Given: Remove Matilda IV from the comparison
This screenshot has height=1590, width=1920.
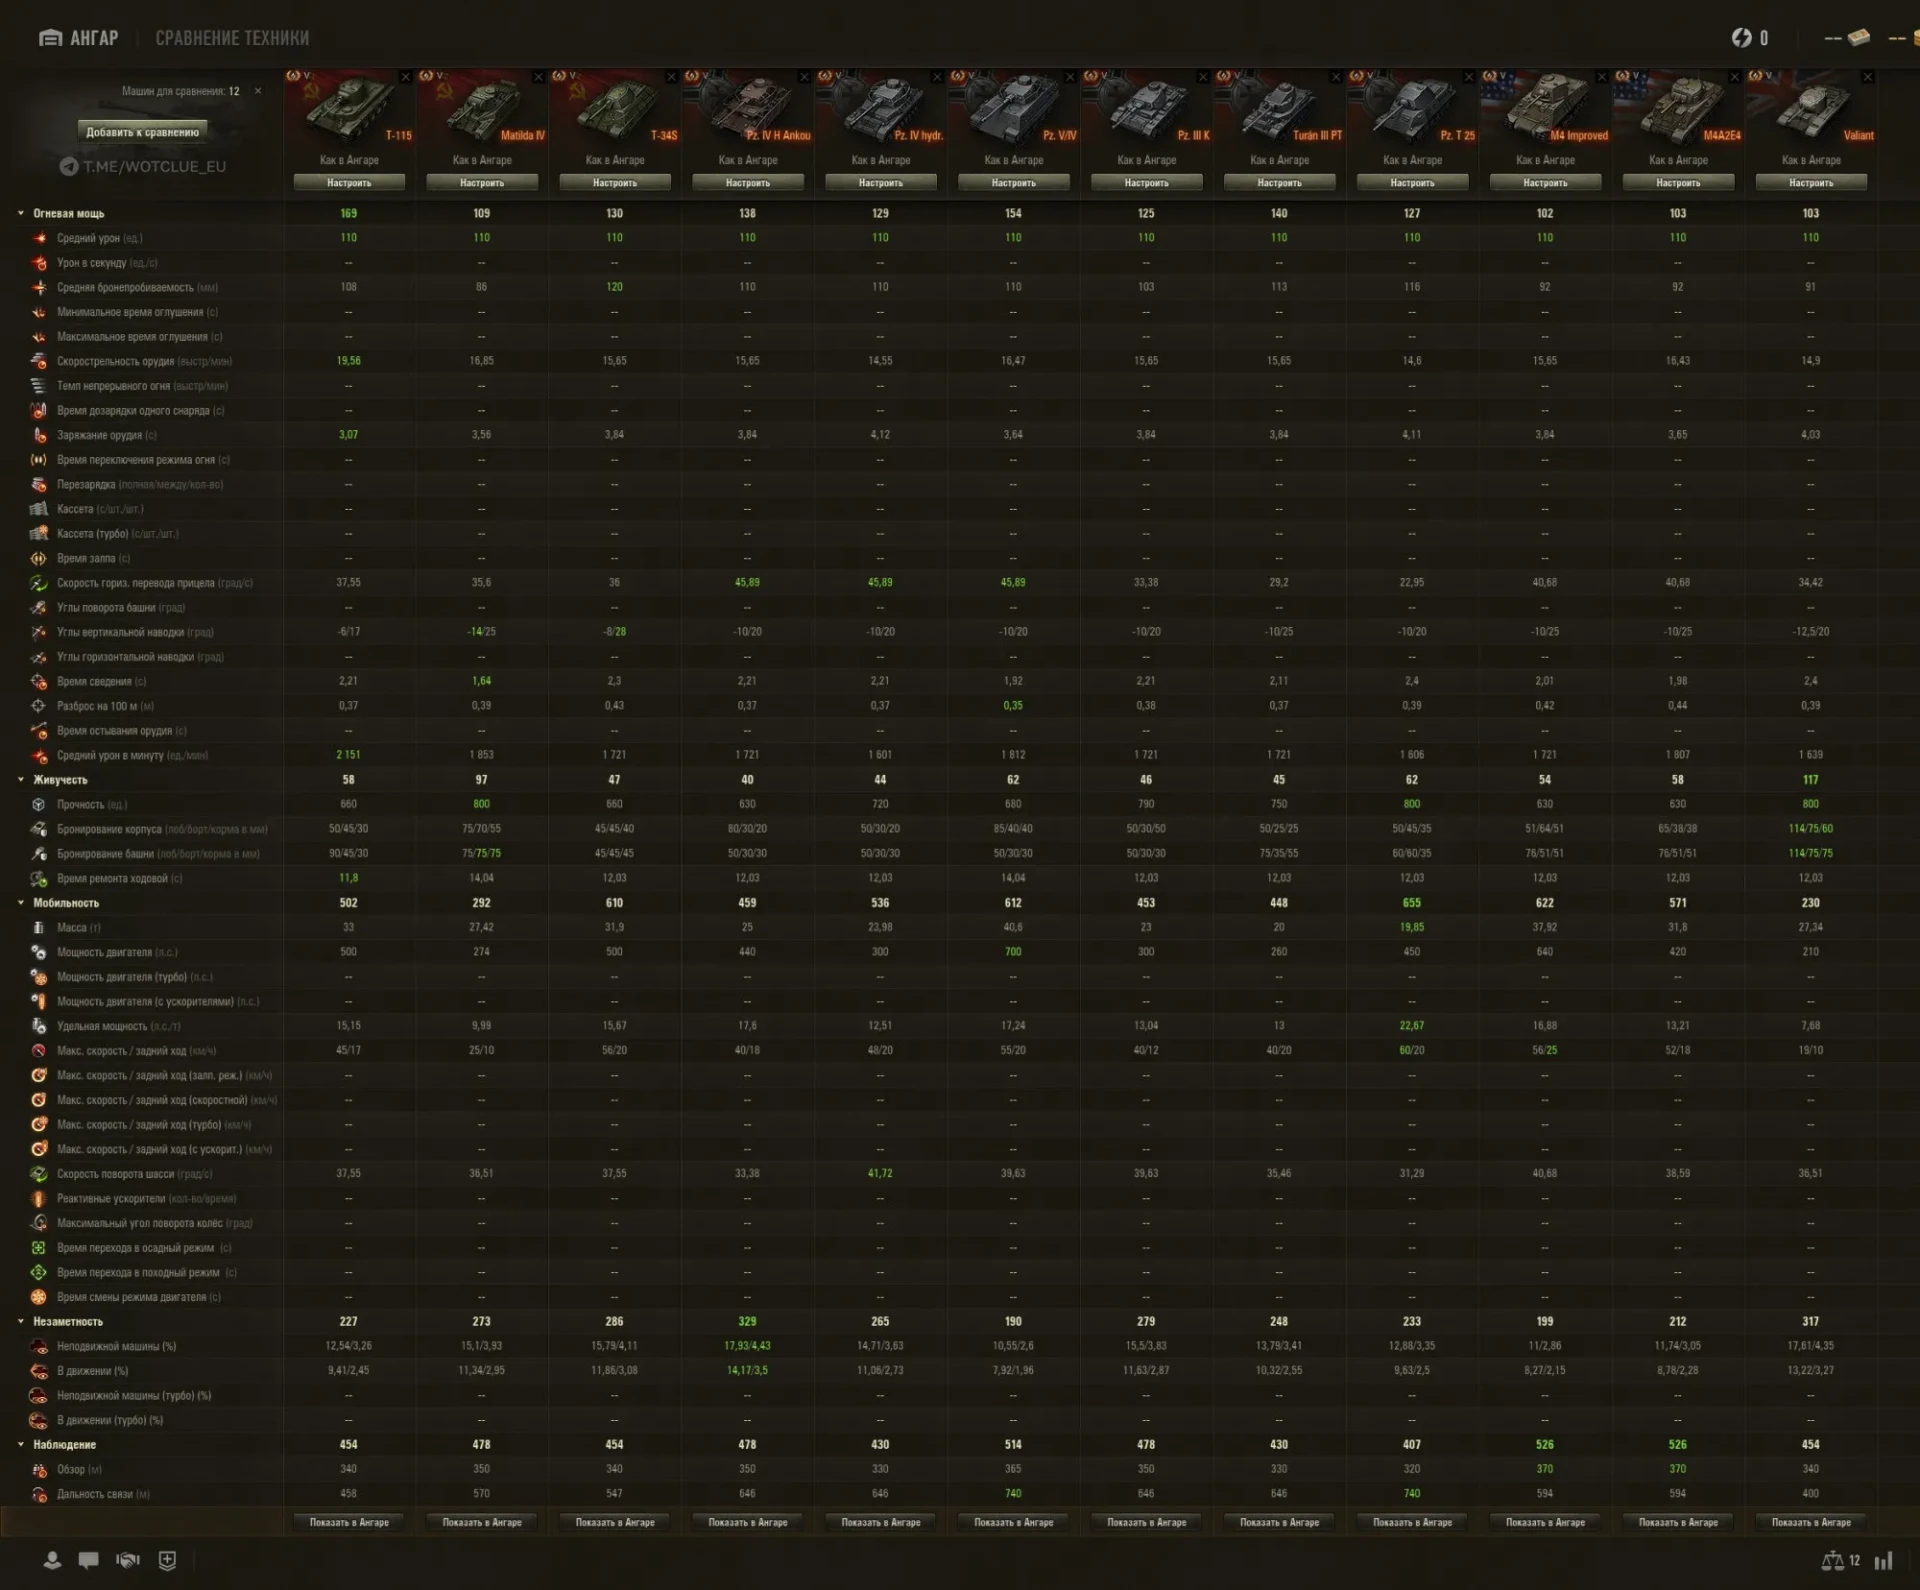Looking at the screenshot, I should [x=539, y=76].
